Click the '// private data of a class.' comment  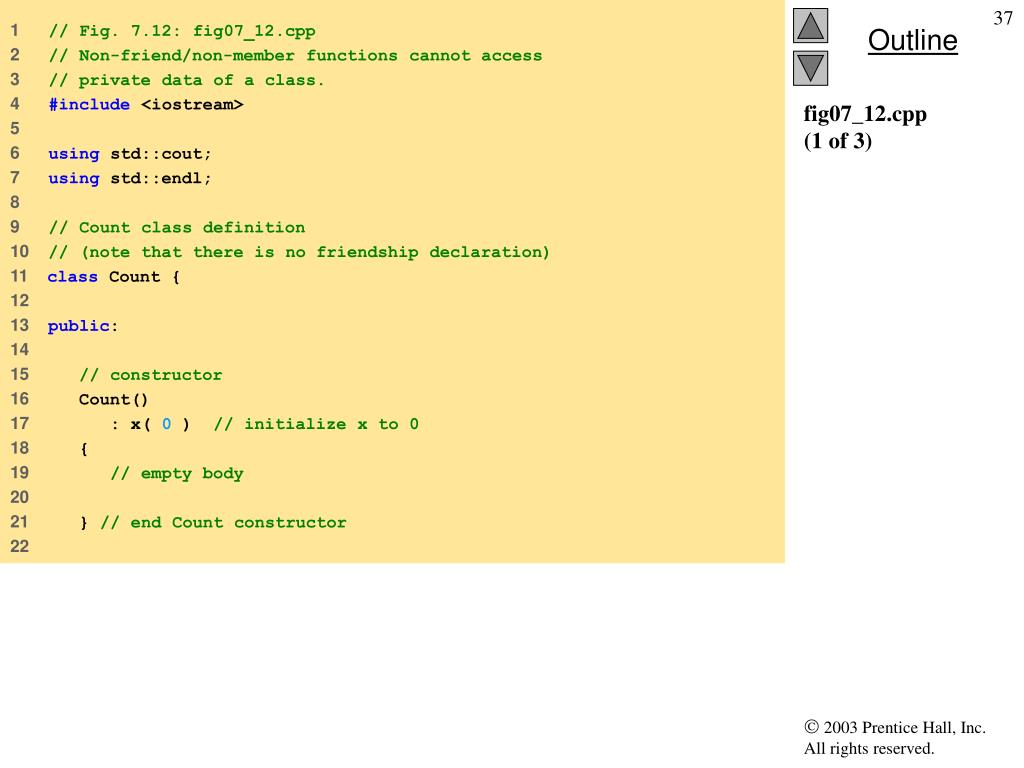tap(186, 80)
